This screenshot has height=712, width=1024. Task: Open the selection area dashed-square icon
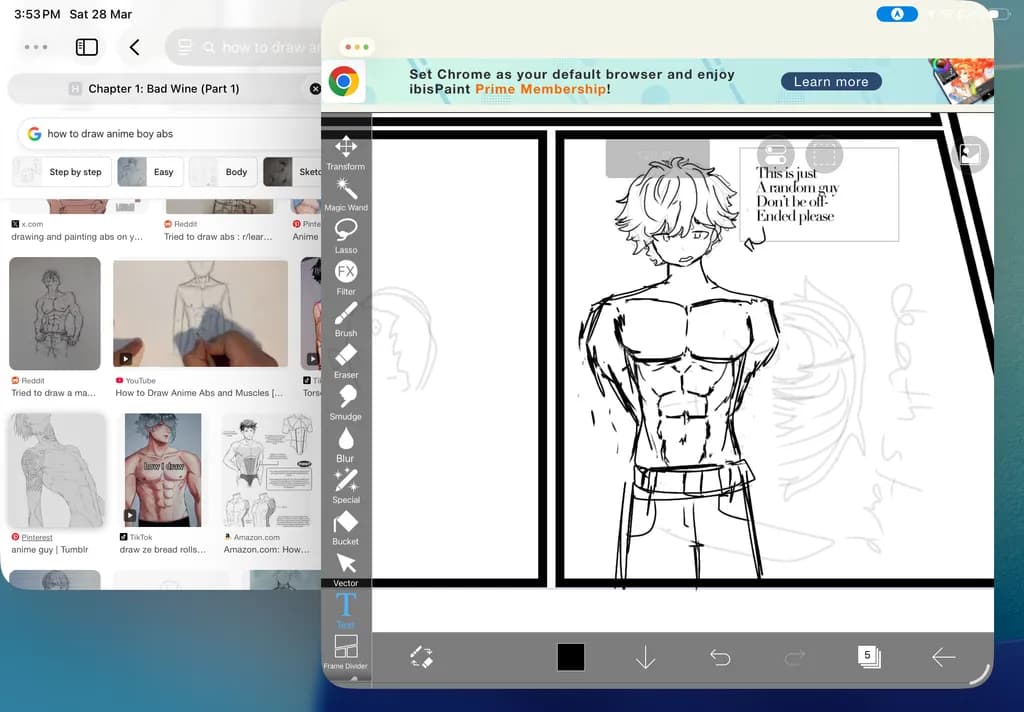824,155
